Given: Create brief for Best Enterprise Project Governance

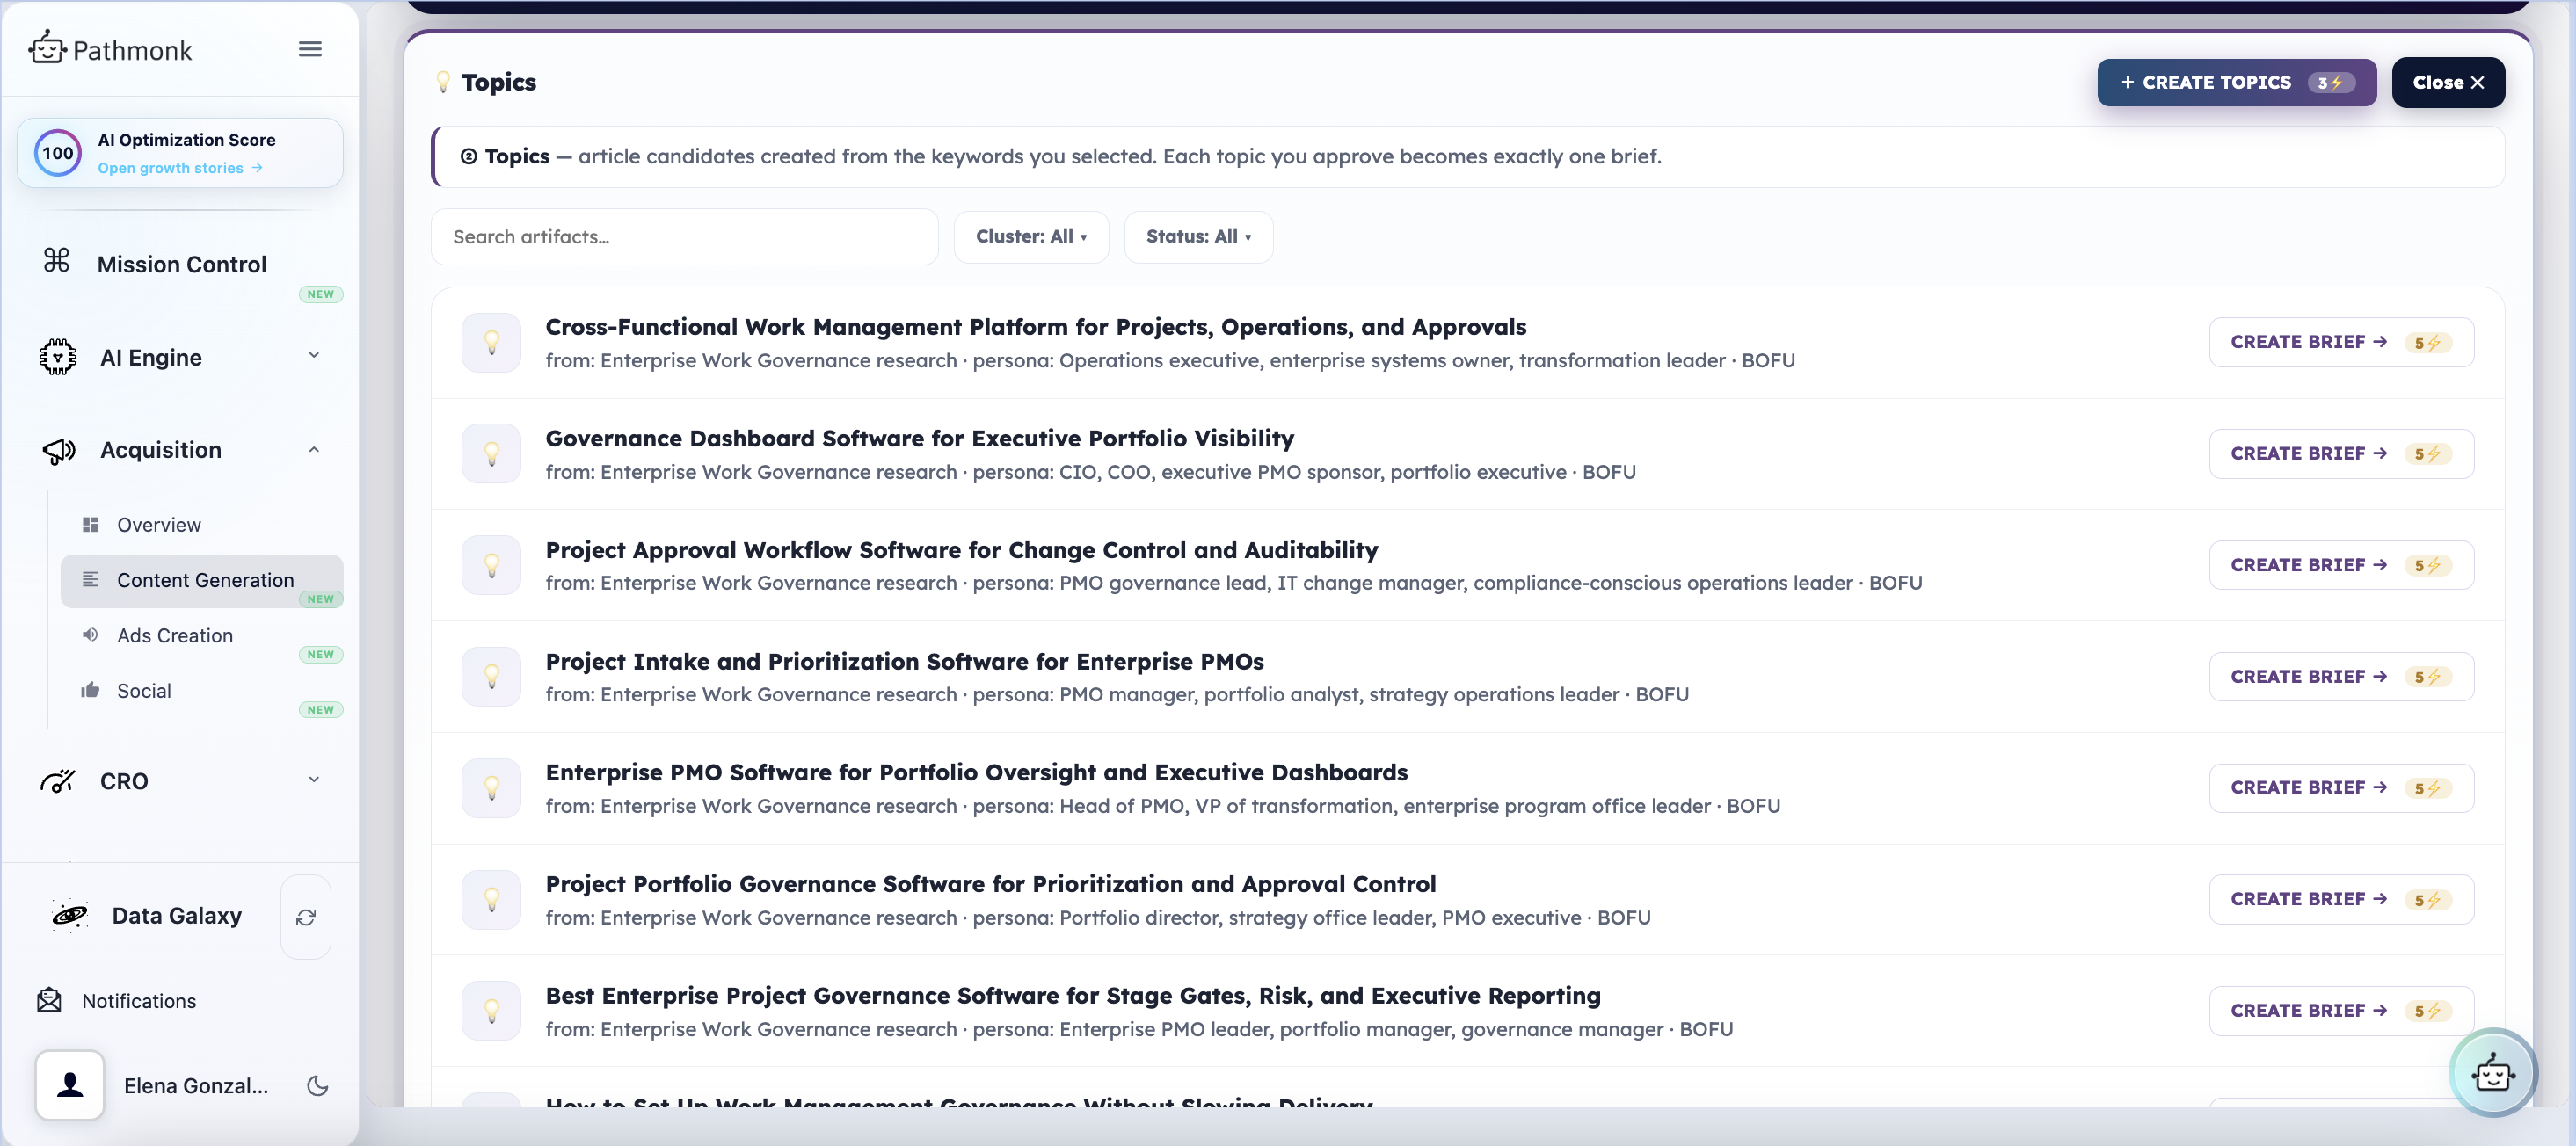Looking at the screenshot, I should pyautogui.click(x=2341, y=1011).
